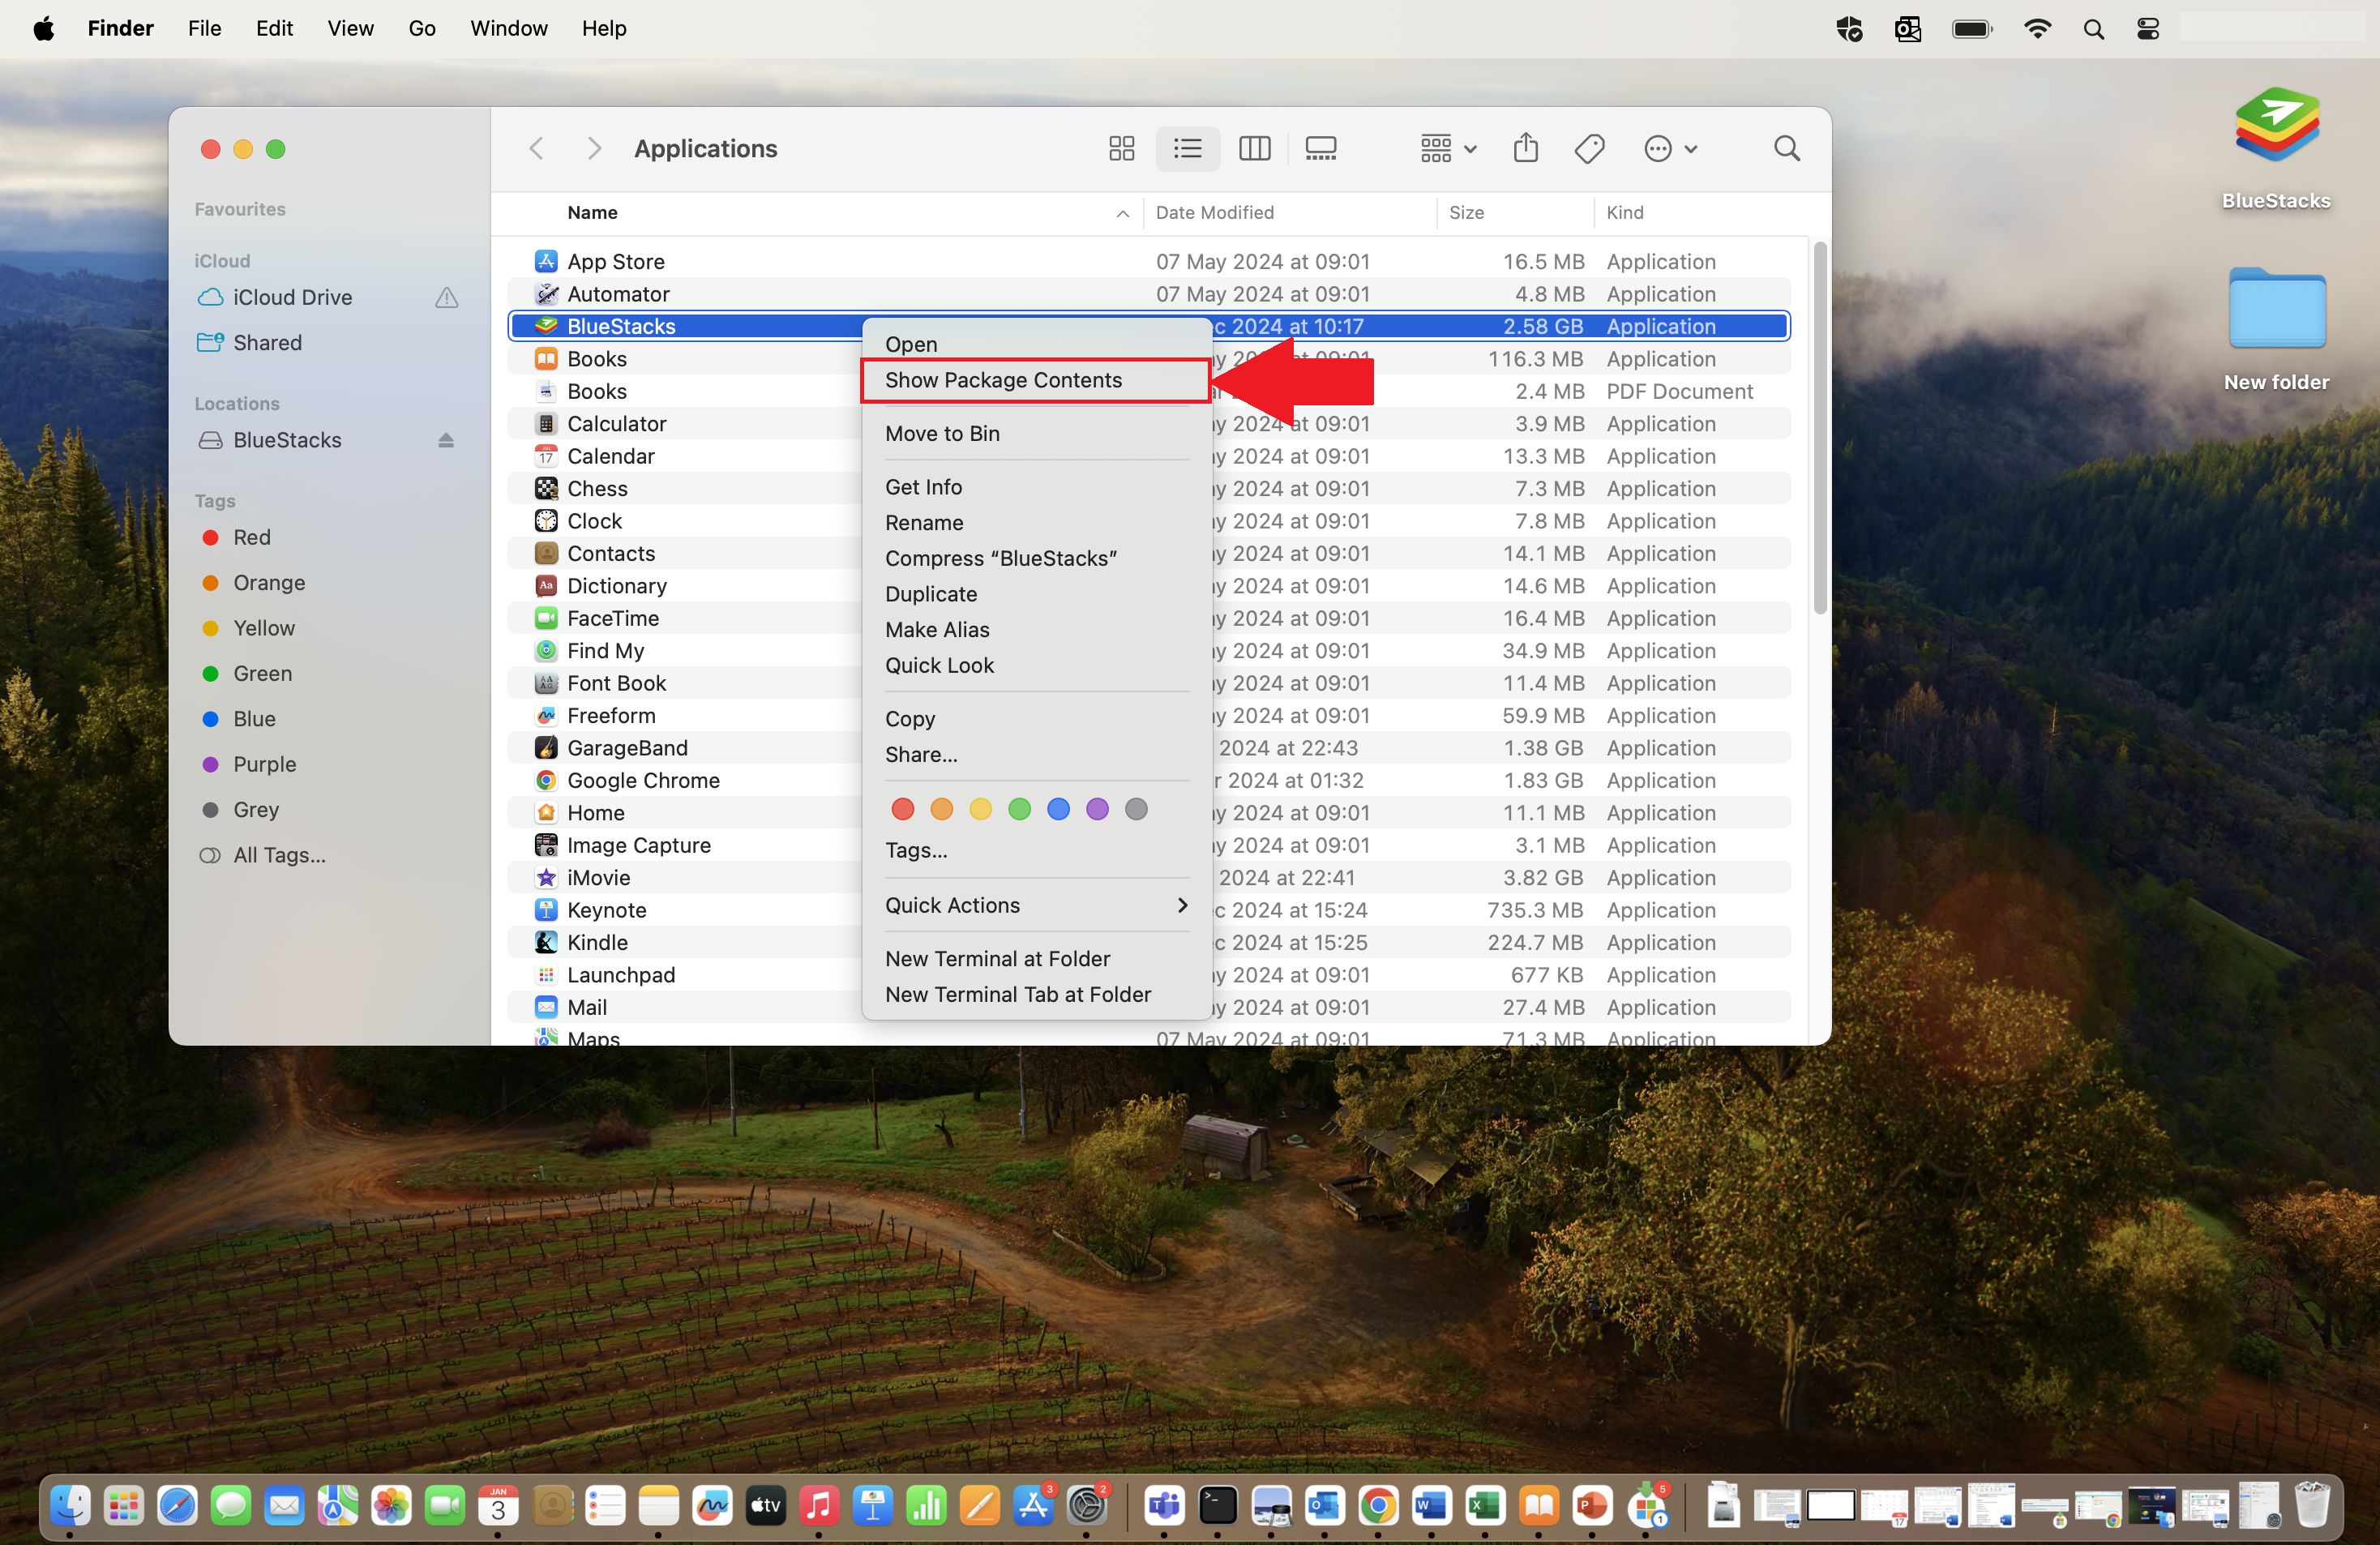Launch Google Chrome from the Dock
Viewport: 2380px width, 1545px height.
point(1378,1505)
